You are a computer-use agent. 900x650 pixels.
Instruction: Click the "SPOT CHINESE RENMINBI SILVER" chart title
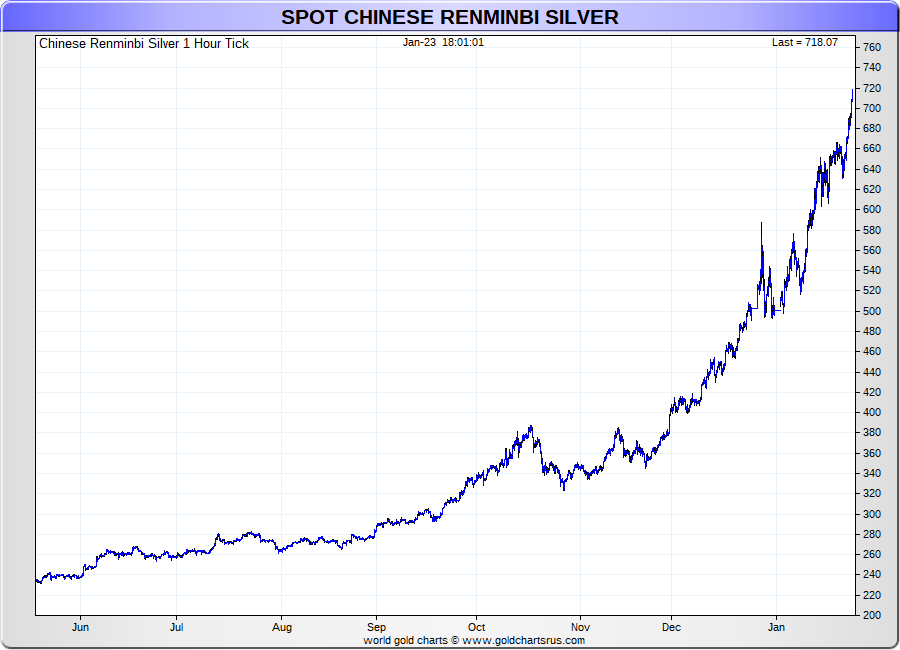coord(449,17)
